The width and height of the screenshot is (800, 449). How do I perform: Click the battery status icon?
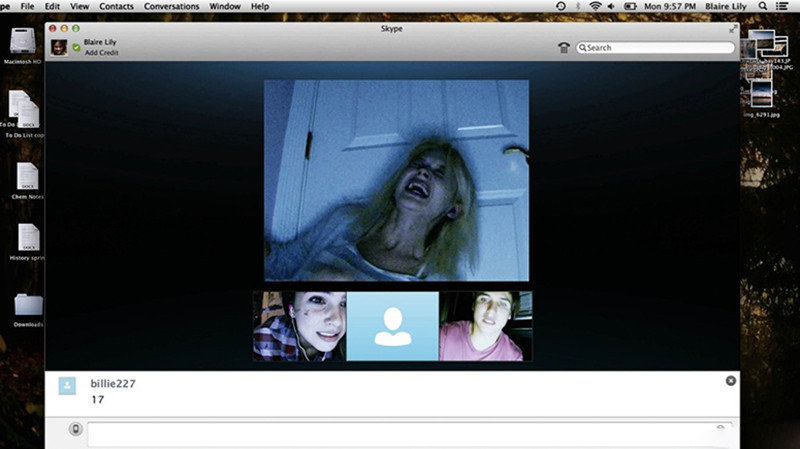tap(630, 6)
